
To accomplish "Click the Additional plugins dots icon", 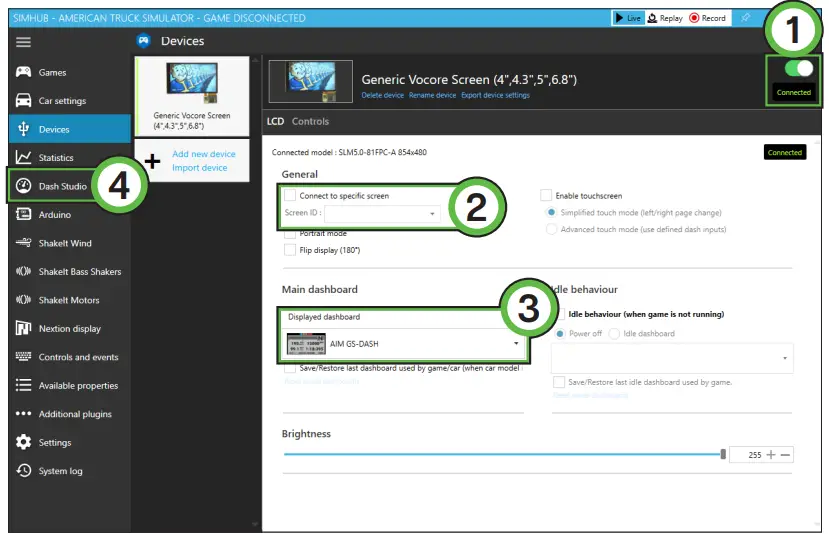I will click(23, 413).
